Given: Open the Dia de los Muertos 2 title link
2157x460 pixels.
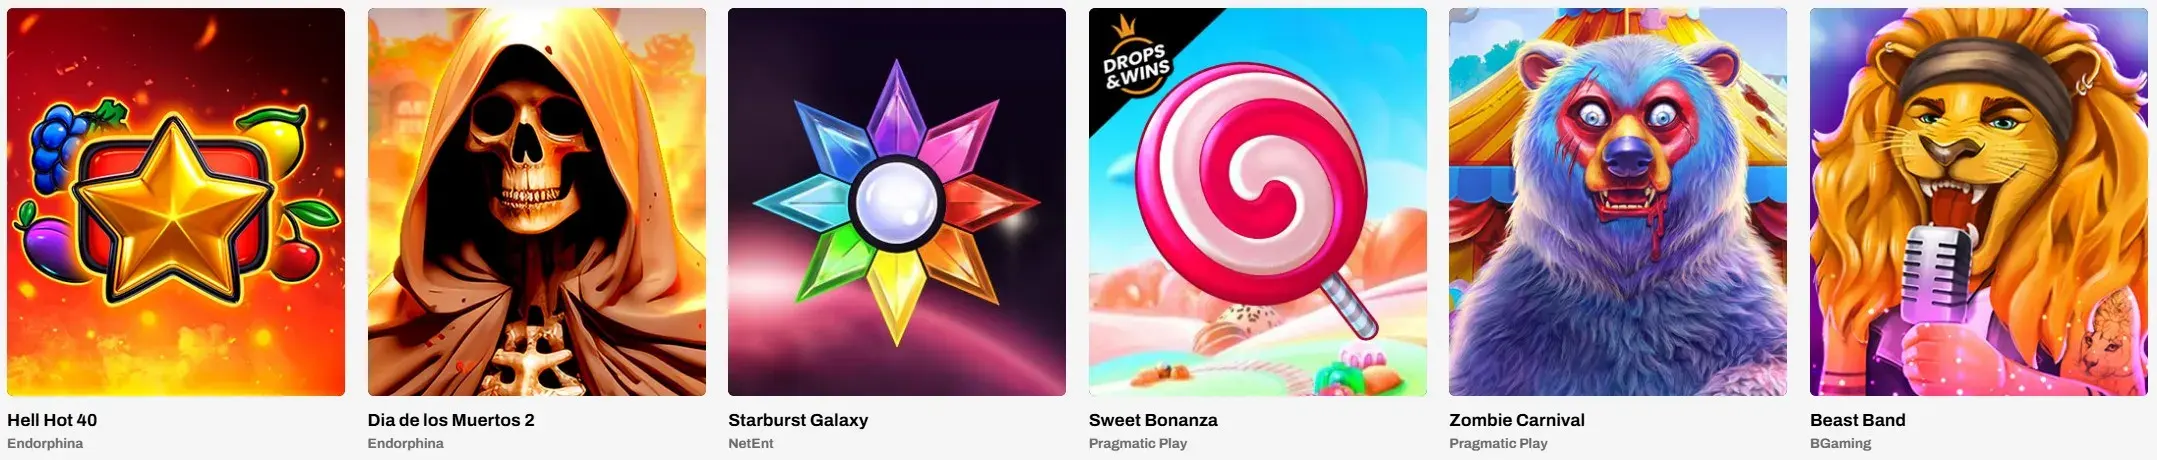Looking at the screenshot, I should pyautogui.click(x=451, y=420).
